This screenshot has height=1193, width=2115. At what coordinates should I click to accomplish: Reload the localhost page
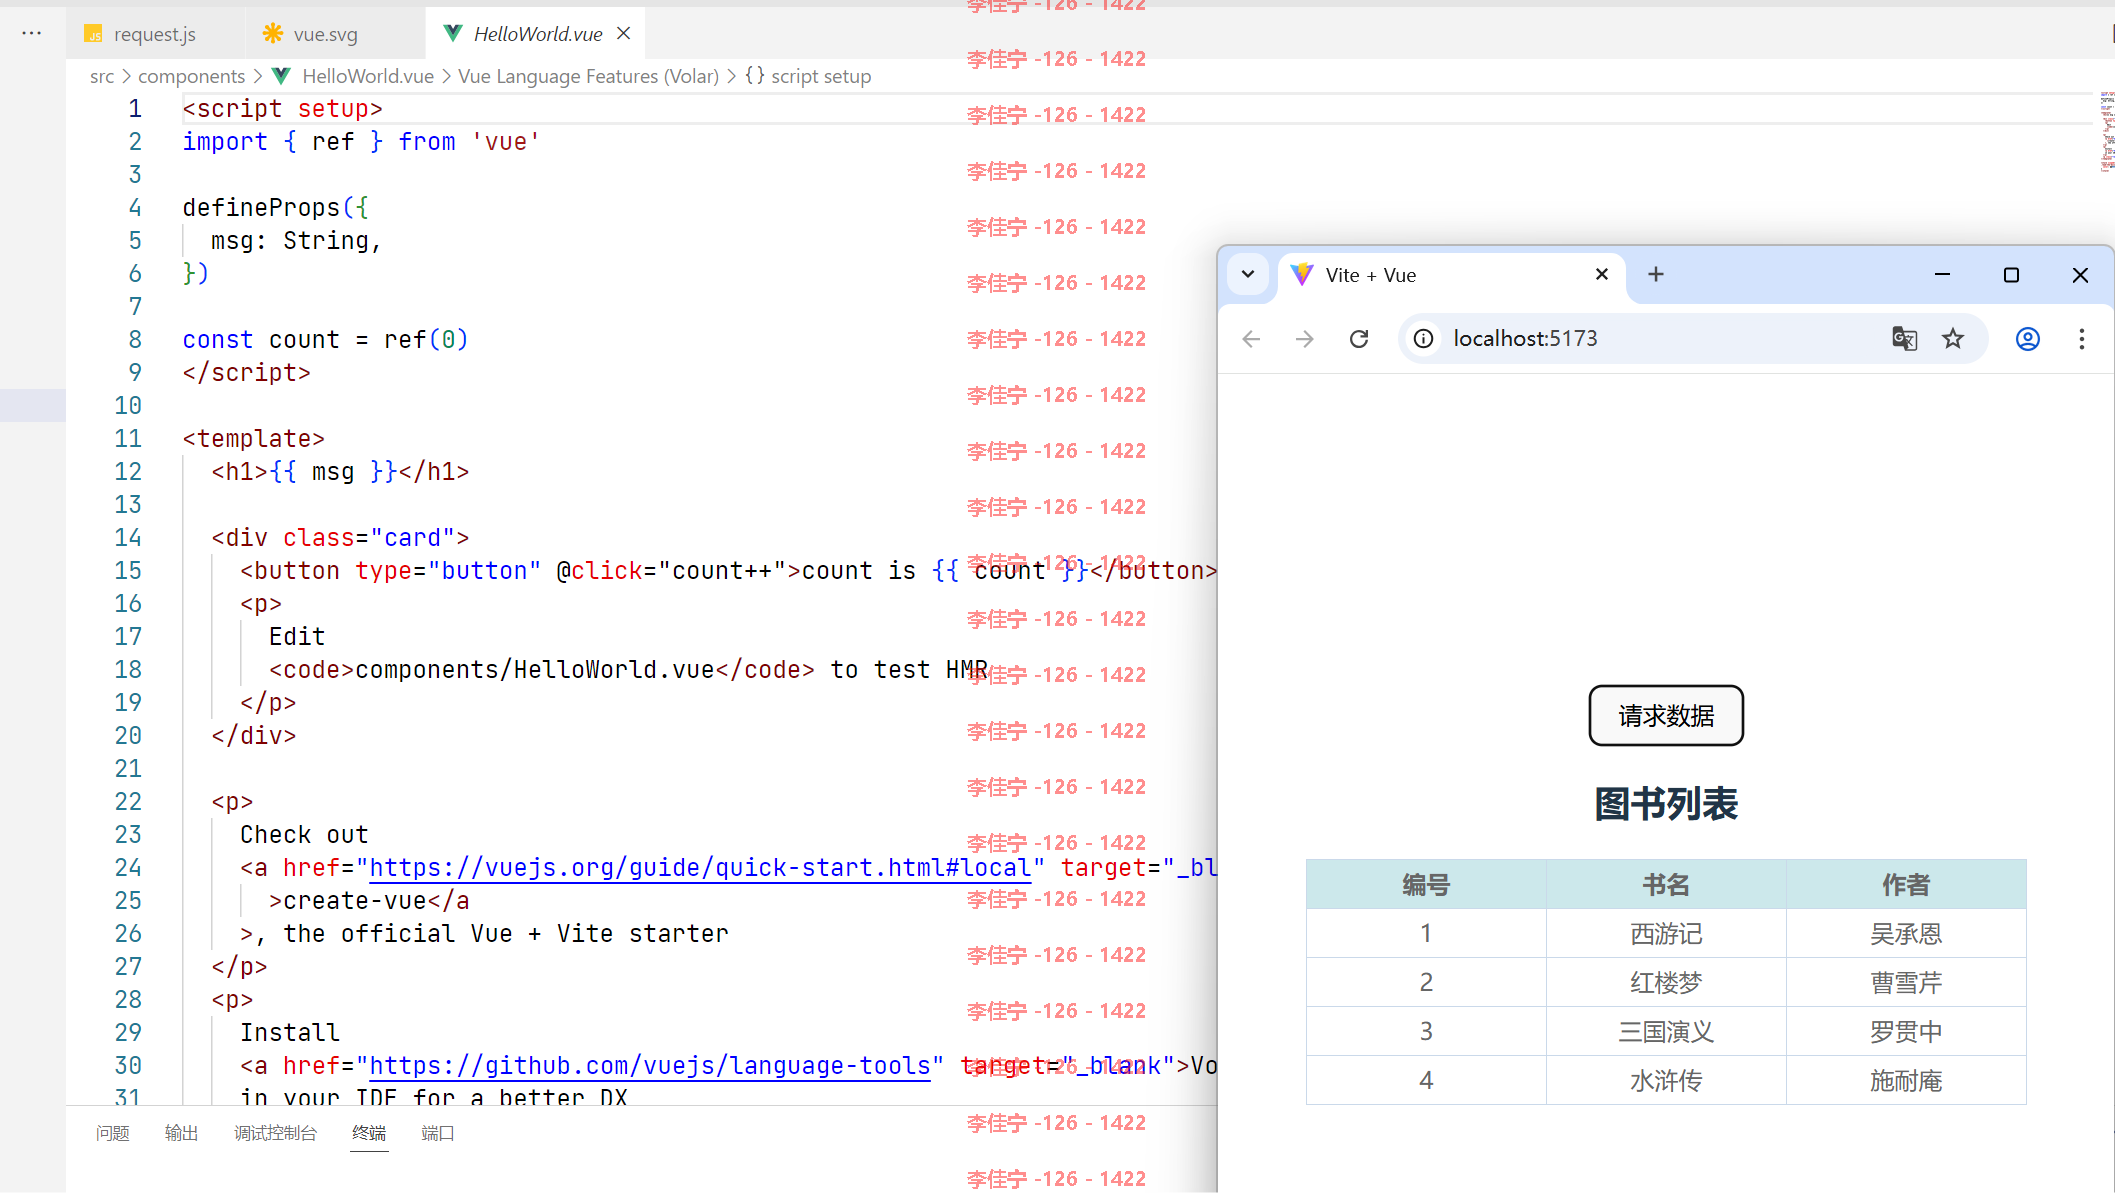click(x=1359, y=339)
